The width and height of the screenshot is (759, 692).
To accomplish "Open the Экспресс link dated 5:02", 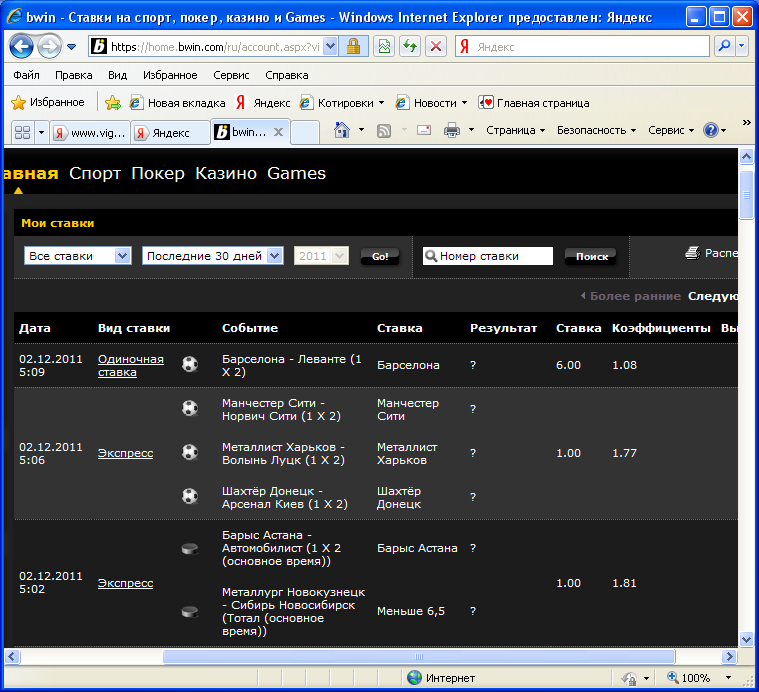I will pos(125,583).
